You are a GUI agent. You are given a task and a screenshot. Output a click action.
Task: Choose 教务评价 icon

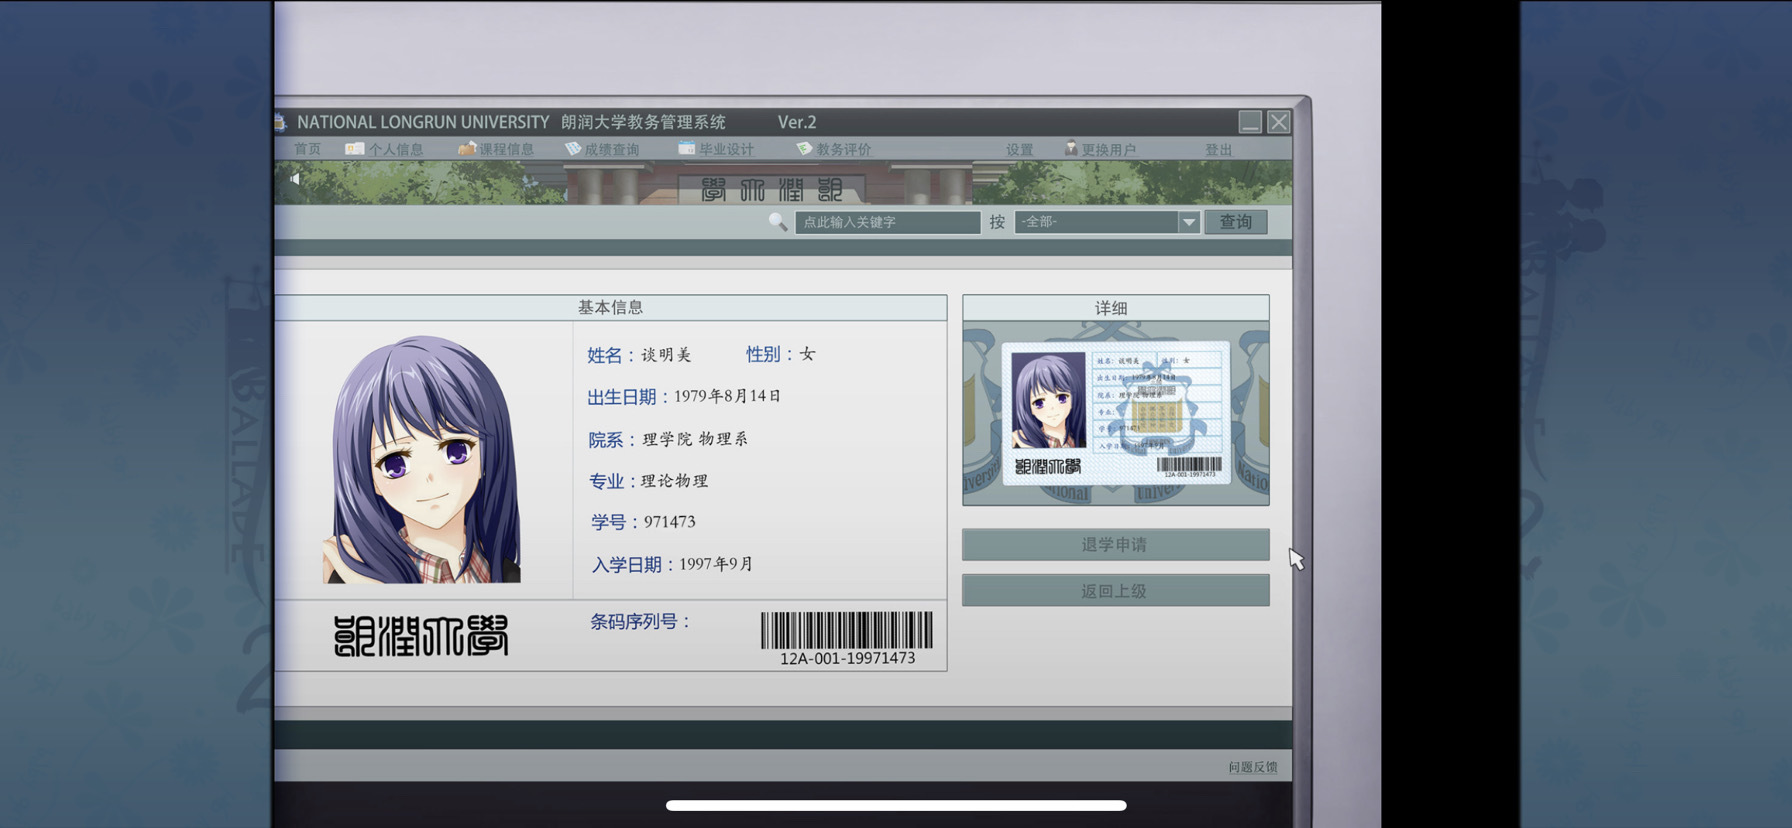804,148
